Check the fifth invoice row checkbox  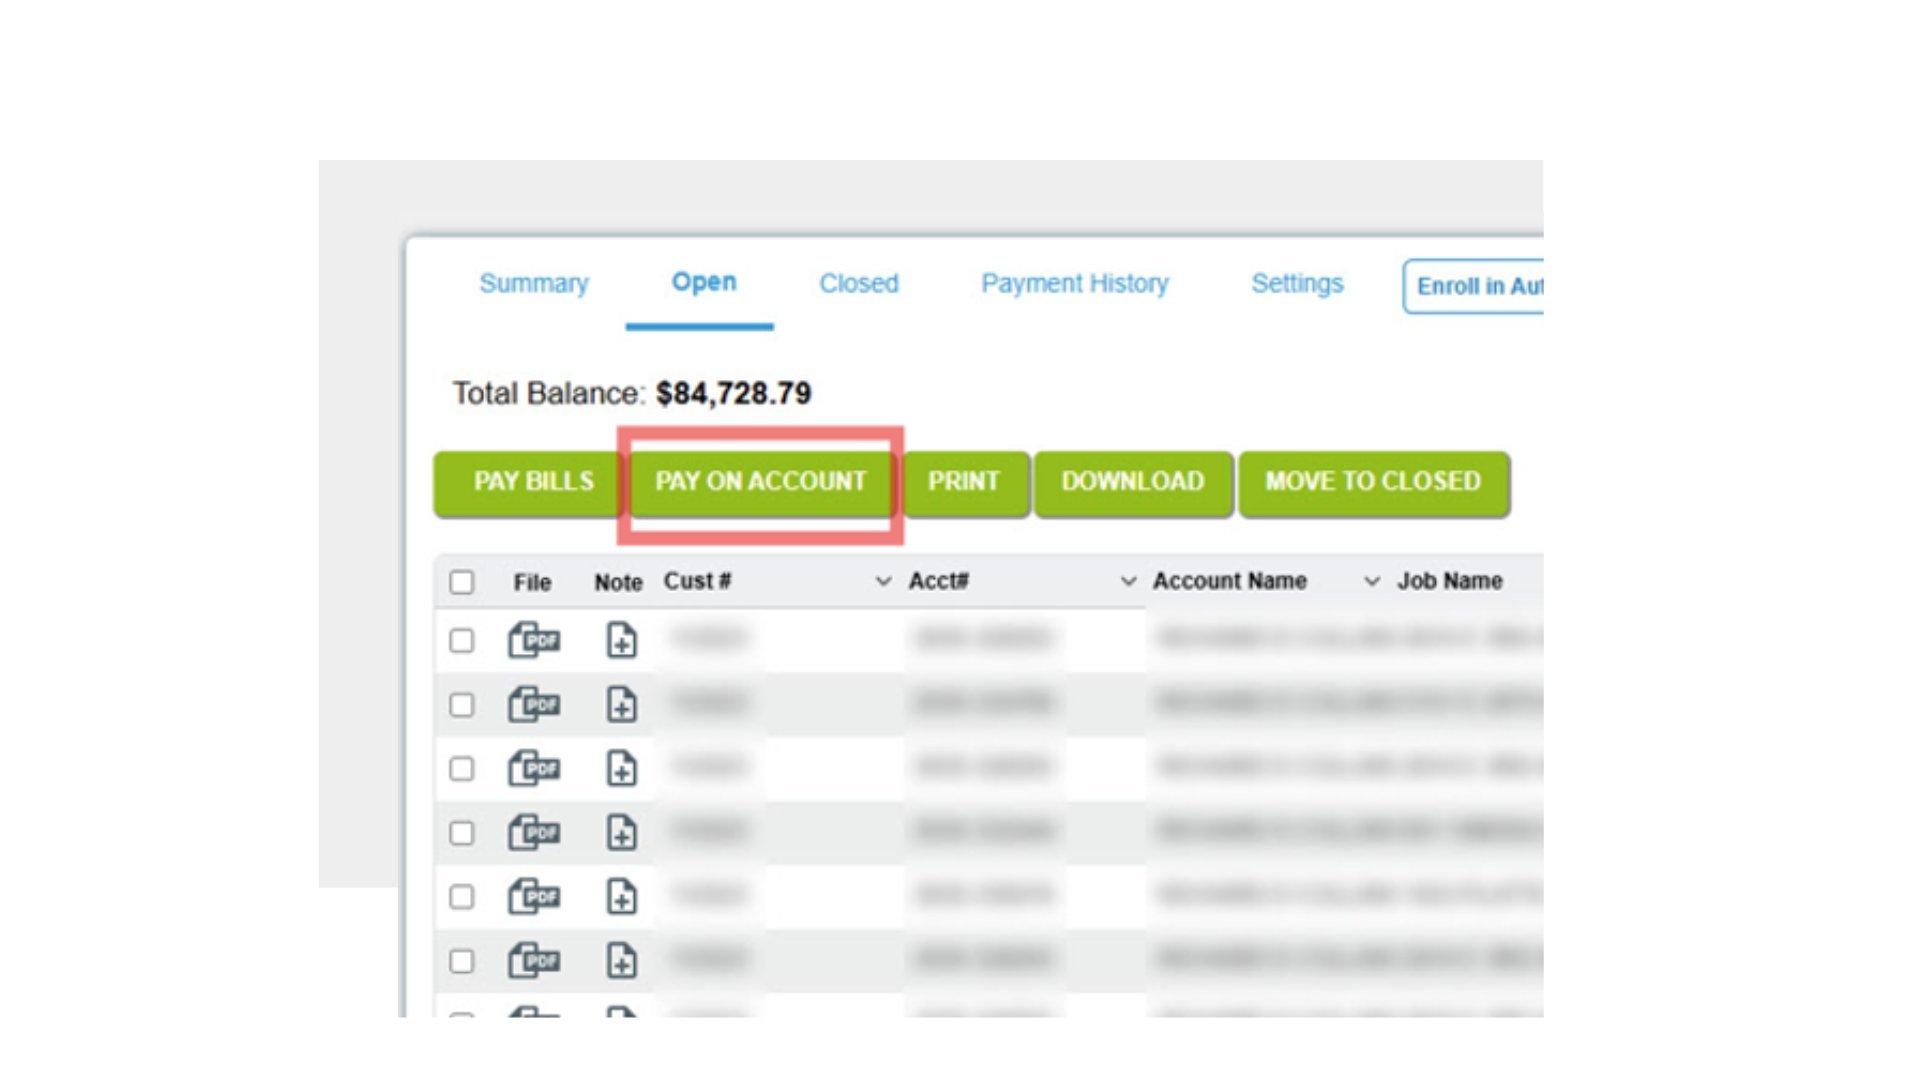tap(461, 896)
